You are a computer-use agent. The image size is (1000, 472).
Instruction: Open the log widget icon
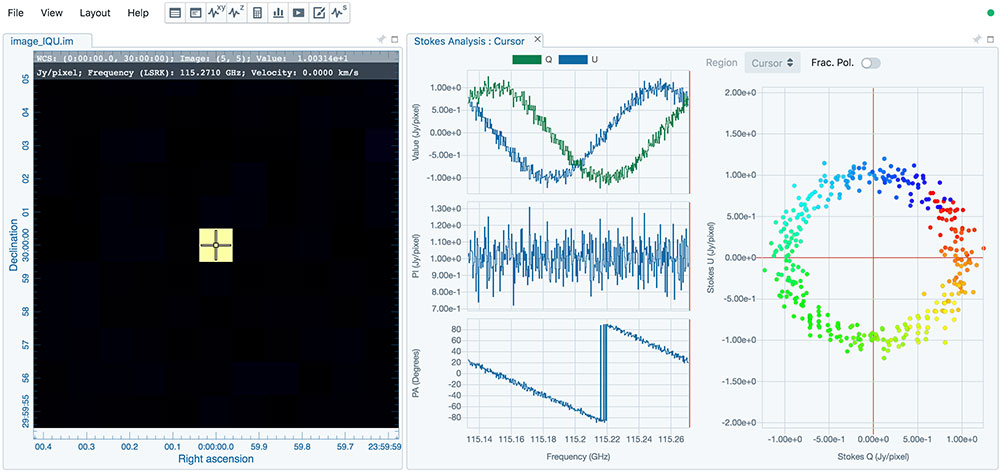[x=195, y=13]
